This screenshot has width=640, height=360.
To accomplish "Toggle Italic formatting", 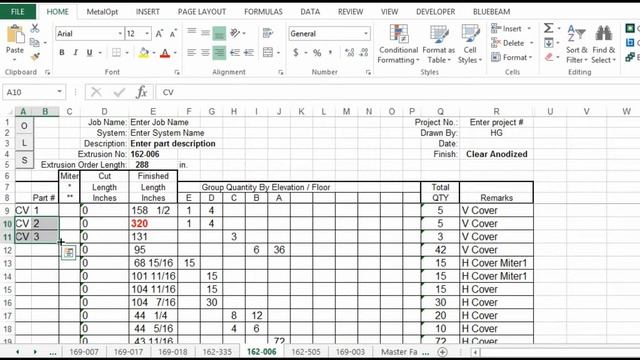I will pos(76,53).
